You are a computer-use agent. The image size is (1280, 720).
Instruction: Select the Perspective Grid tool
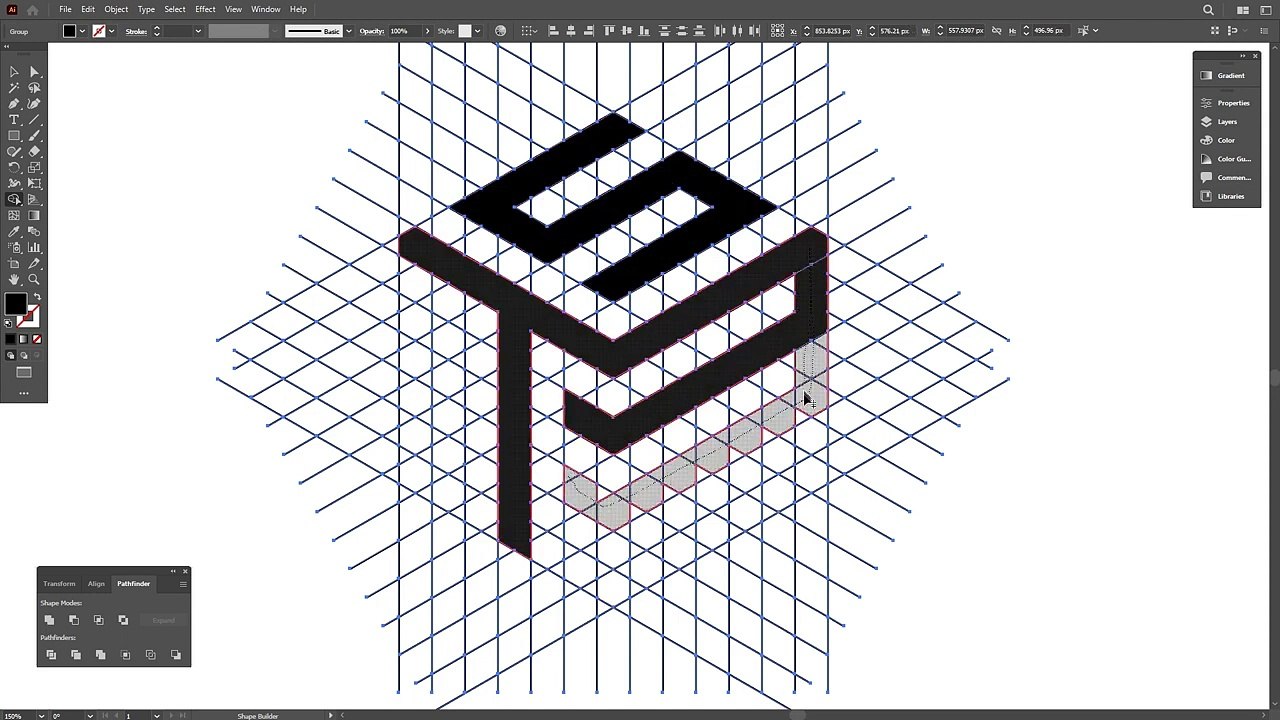pos(34,200)
